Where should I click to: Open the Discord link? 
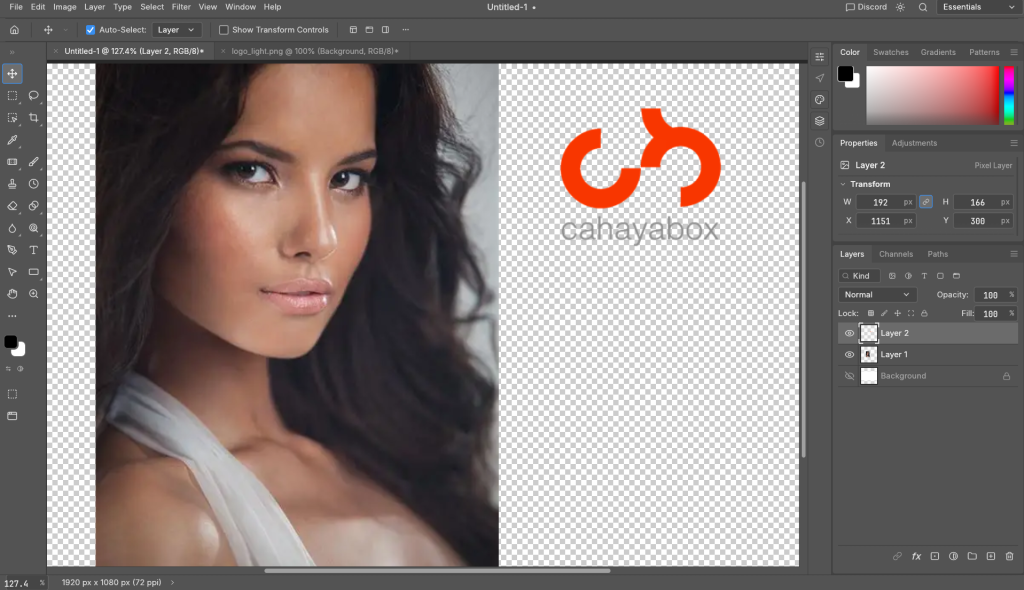tap(866, 7)
